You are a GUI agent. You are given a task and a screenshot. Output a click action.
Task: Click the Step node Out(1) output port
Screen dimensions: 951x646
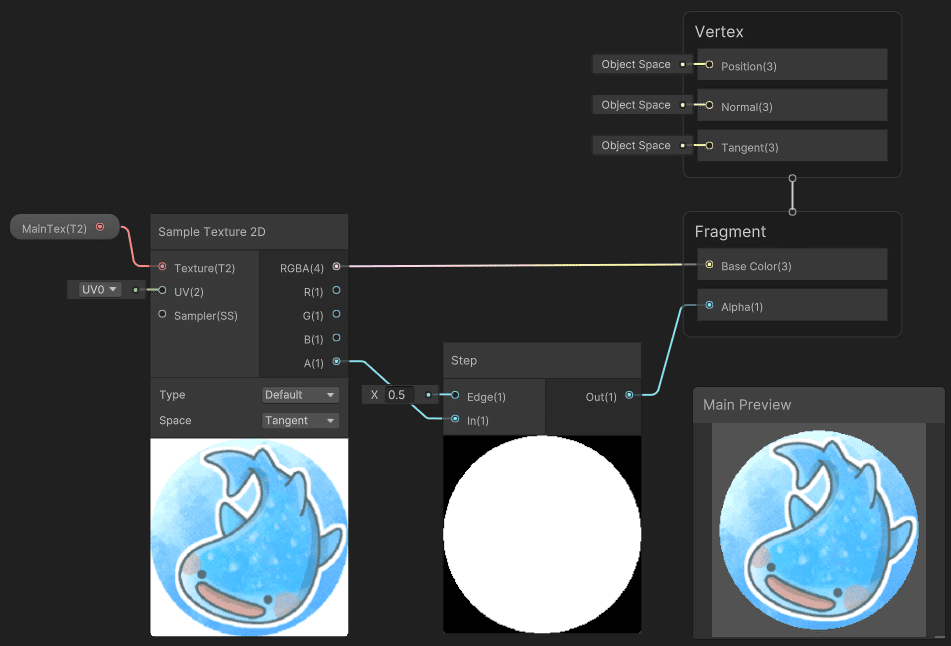tap(630, 395)
